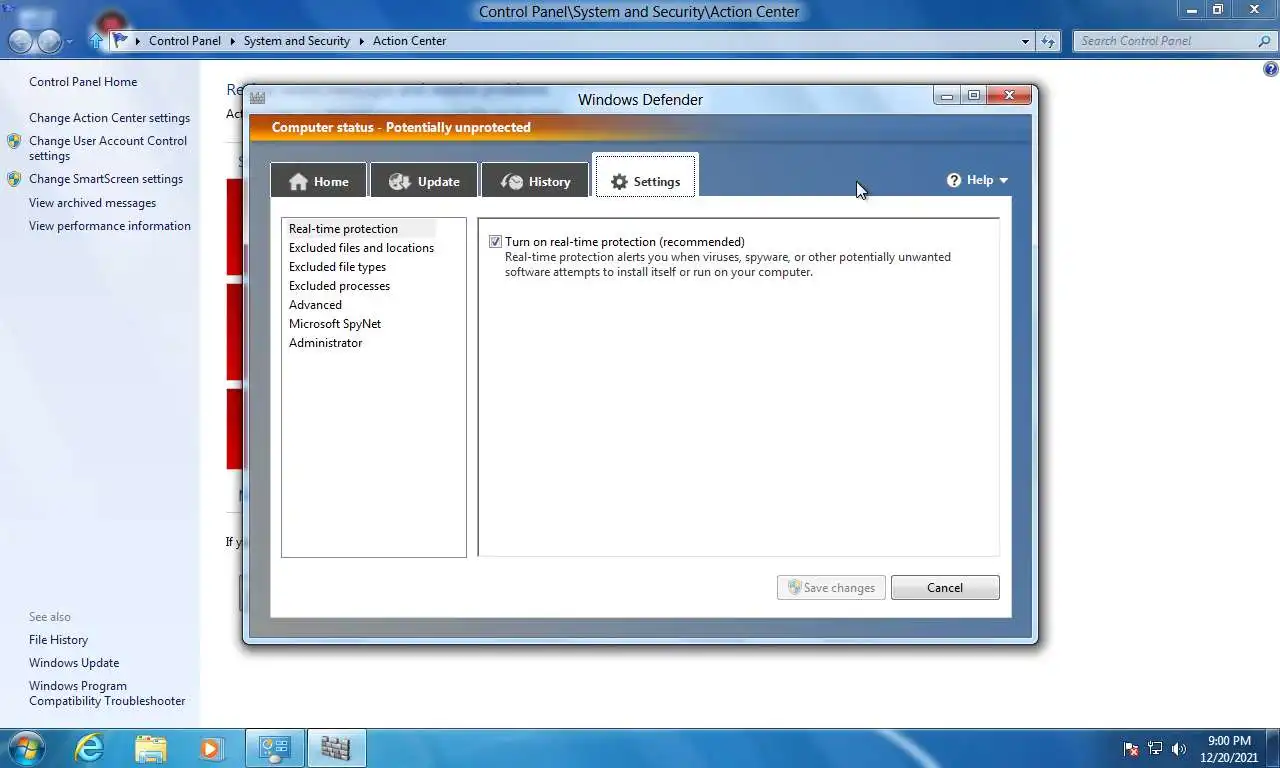Click the shield icon on Save changes

click(x=794, y=587)
